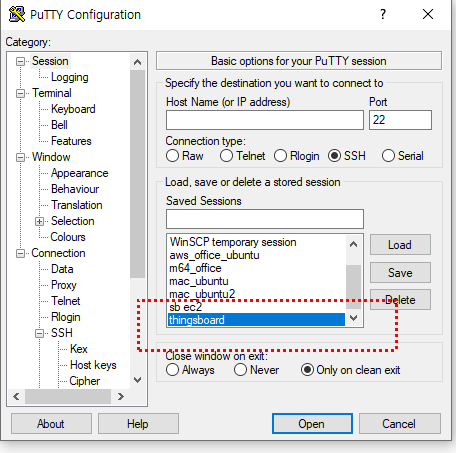Open the Kex category

[x=79, y=349]
